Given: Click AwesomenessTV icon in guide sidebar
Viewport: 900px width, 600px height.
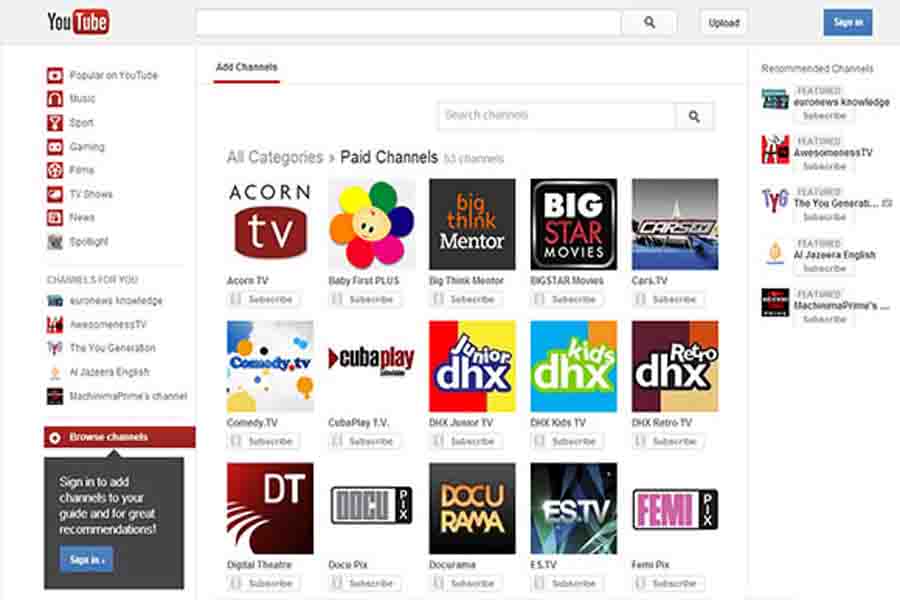Looking at the screenshot, I should tap(55, 324).
